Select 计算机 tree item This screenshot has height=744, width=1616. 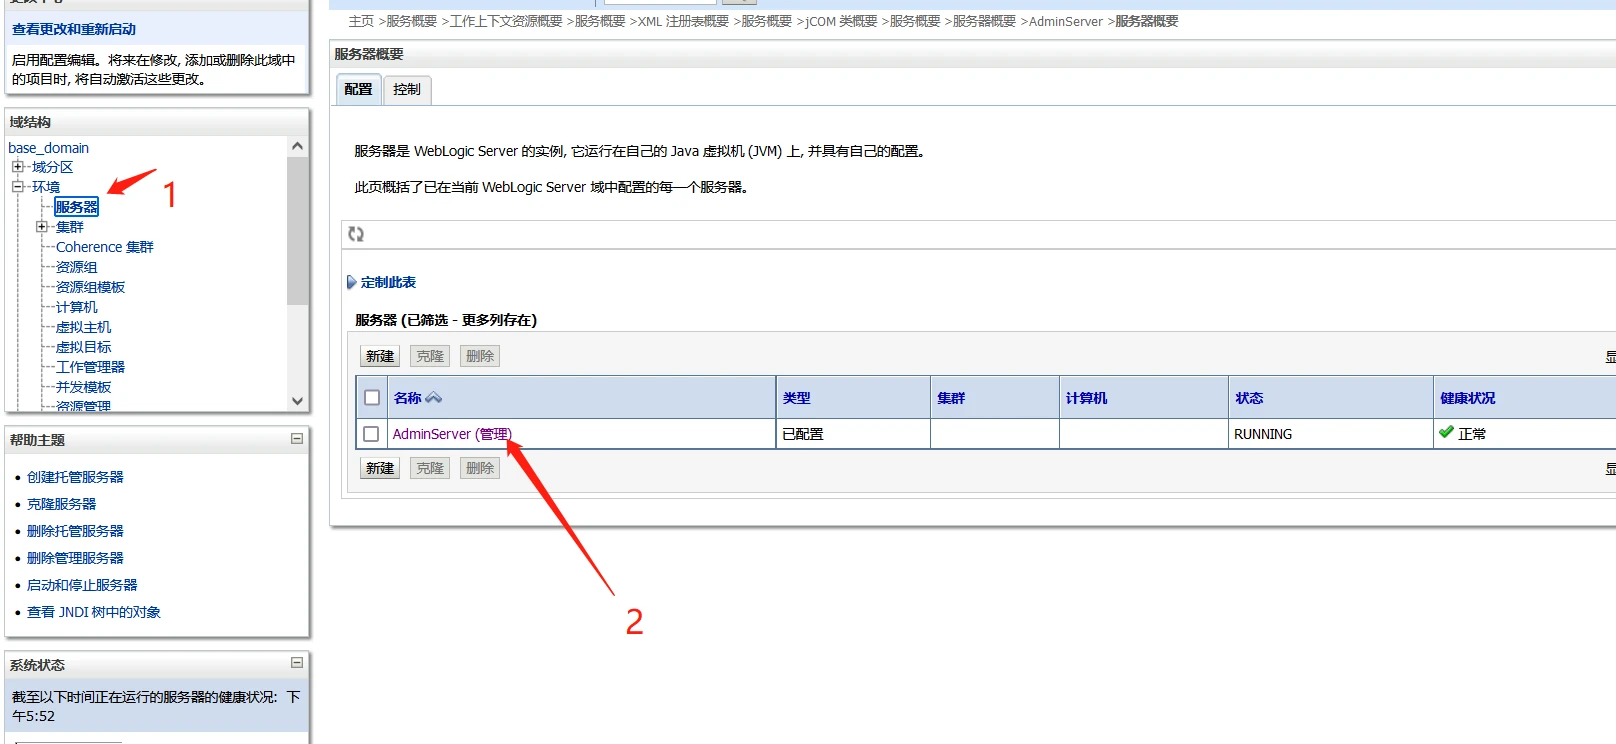77,307
